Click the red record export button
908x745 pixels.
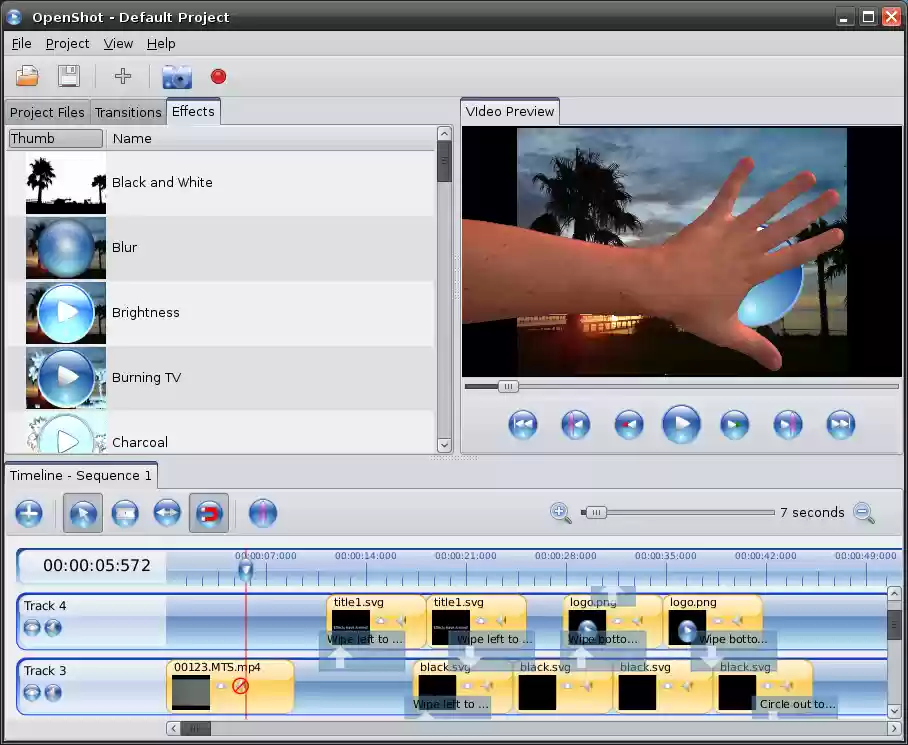click(218, 76)
